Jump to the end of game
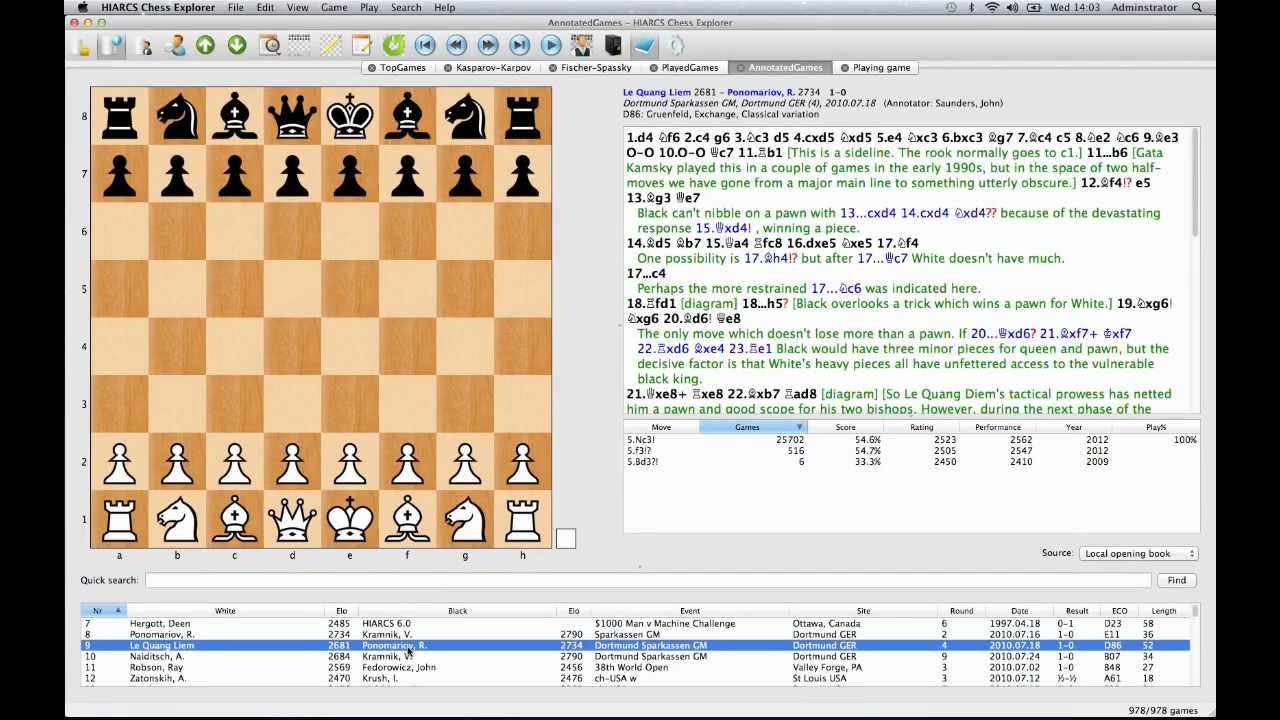Screen dimensions: 1280x720 [520, 45]
